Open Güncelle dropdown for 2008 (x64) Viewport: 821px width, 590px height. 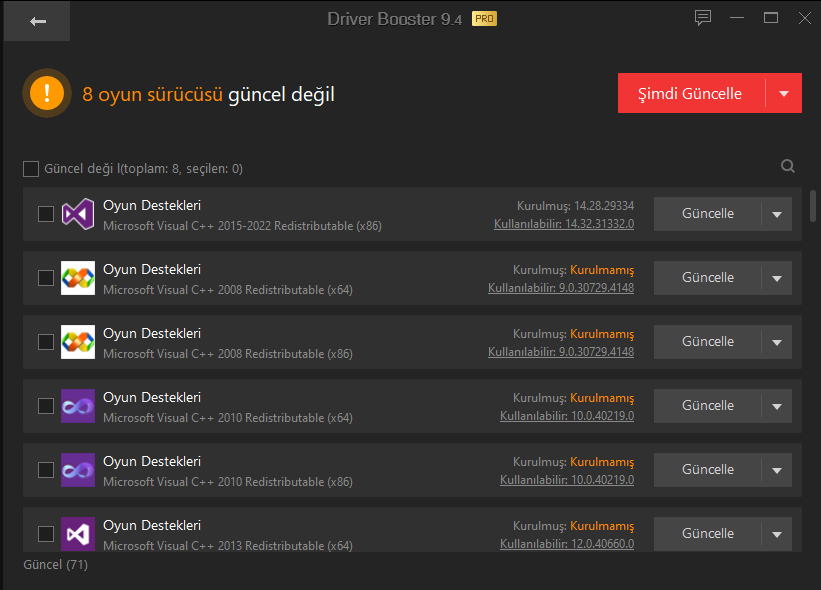coord(777,278)
